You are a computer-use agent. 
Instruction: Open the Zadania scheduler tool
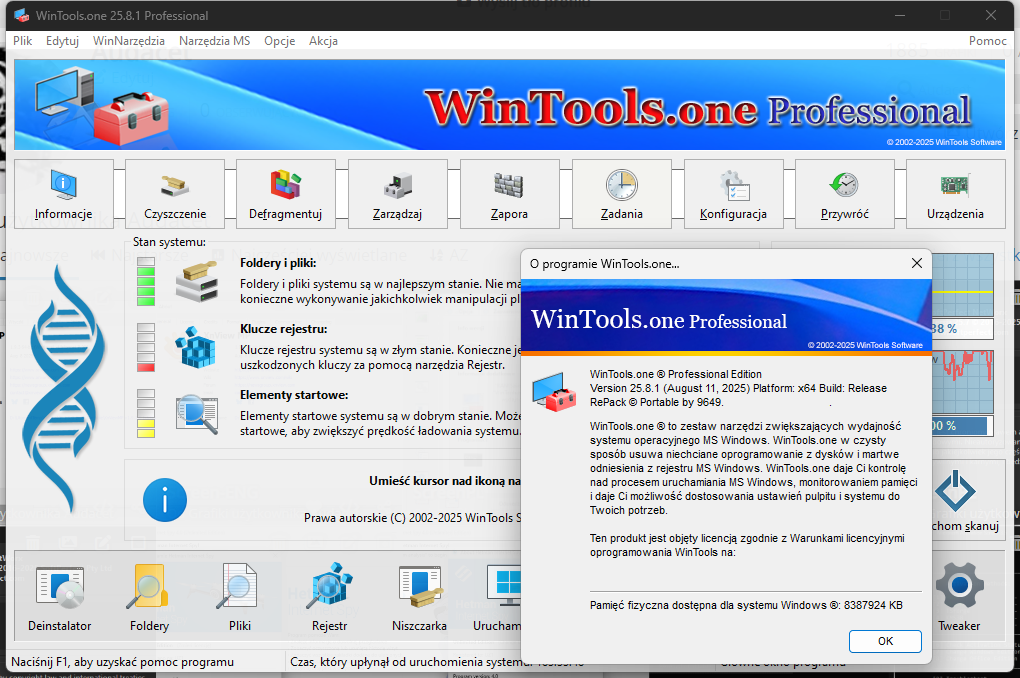621,194
